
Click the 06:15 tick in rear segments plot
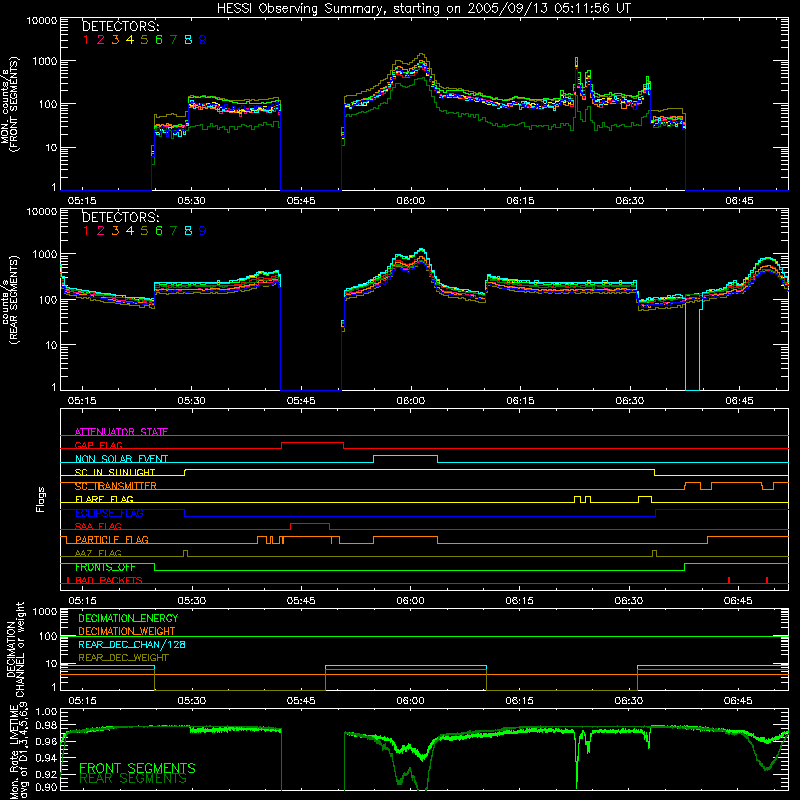click(520, 401)
